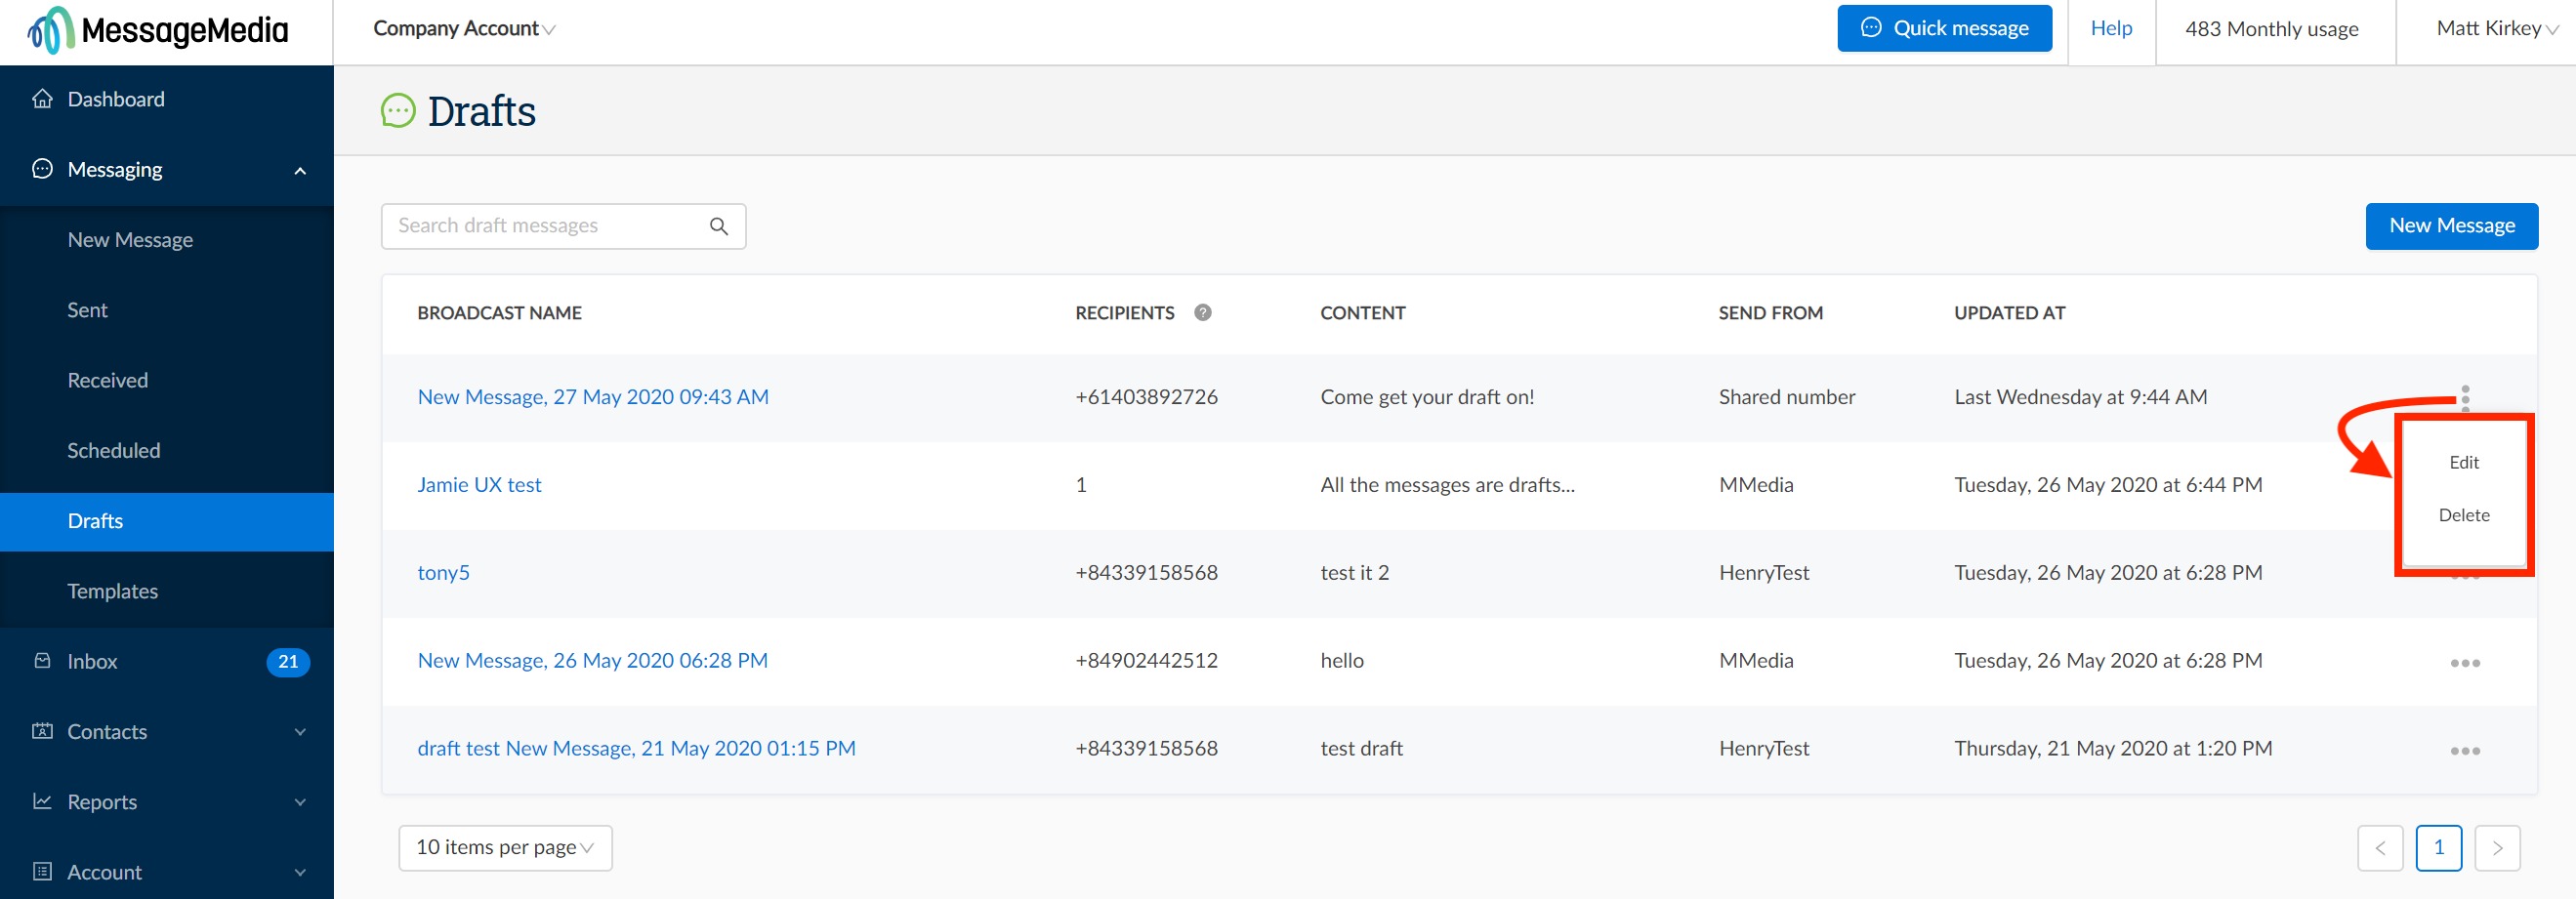Open the Dashboard home icon
The image size is (2576, 899).
(x=42, y=98)
